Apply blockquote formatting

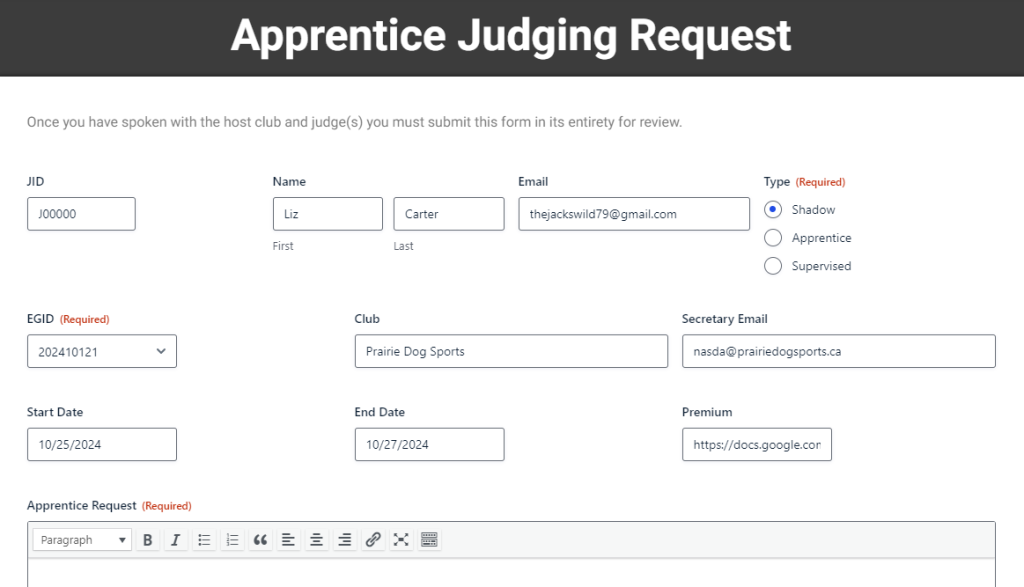tap(260, 540)
